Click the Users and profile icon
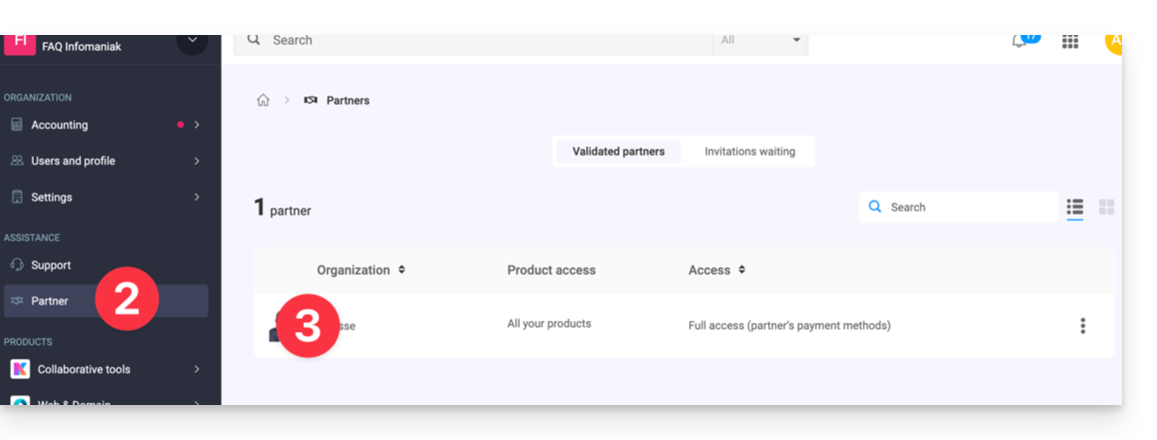 coord(17,161)
